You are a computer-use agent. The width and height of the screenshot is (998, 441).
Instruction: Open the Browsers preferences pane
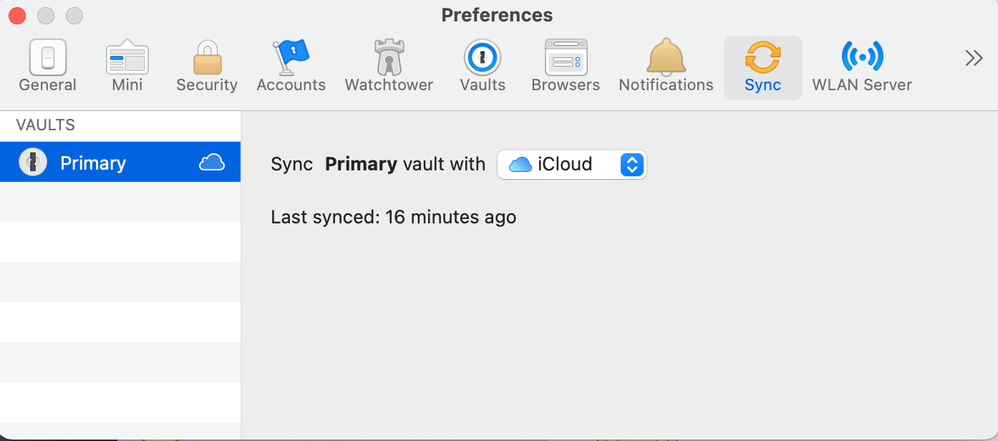(x=565, y=67)
